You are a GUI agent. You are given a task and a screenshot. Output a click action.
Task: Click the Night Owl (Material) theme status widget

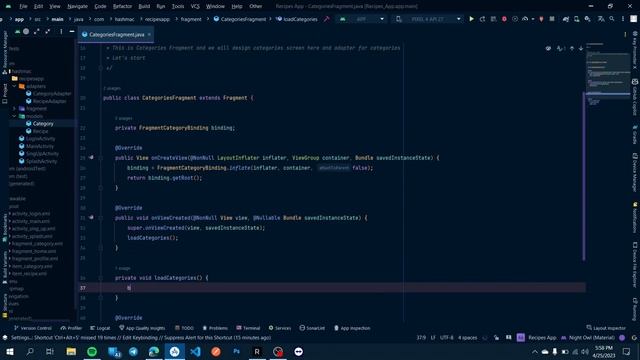pyautogui.click(x=588, y=338)
